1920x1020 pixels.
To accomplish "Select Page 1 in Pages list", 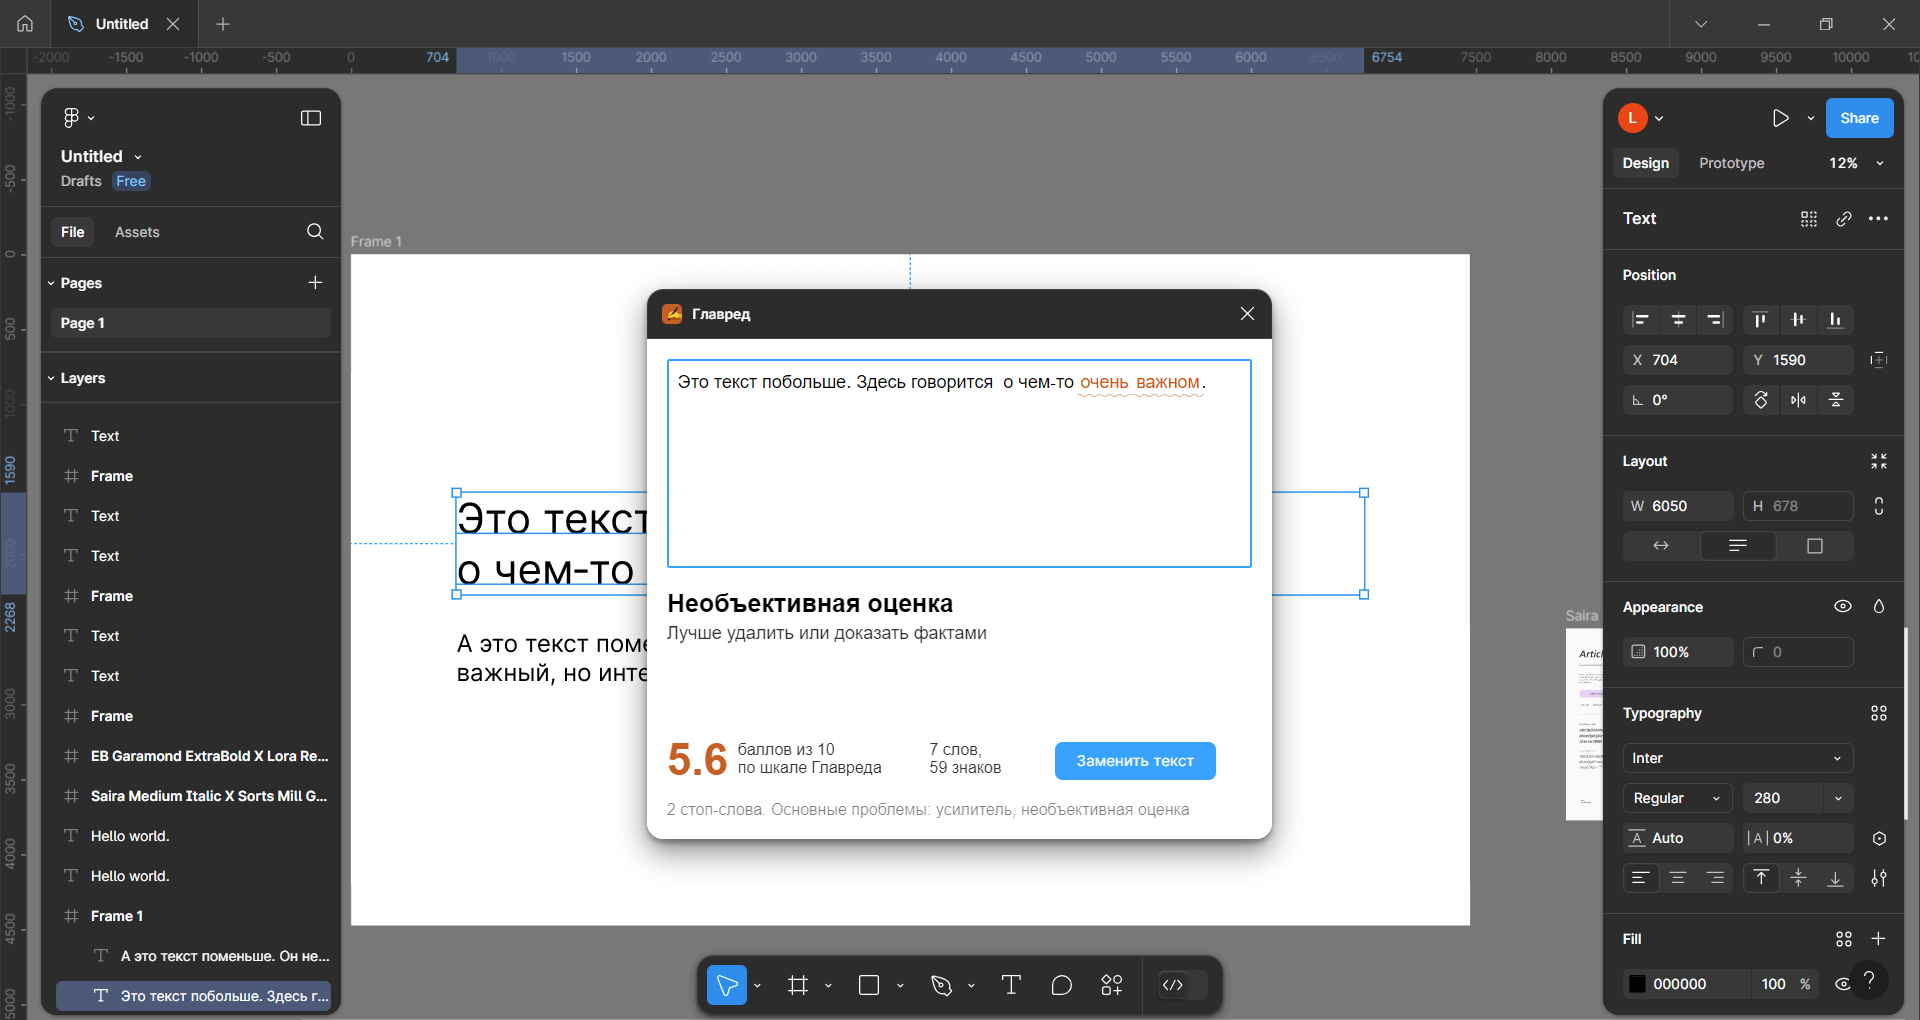I will point(190,323).
